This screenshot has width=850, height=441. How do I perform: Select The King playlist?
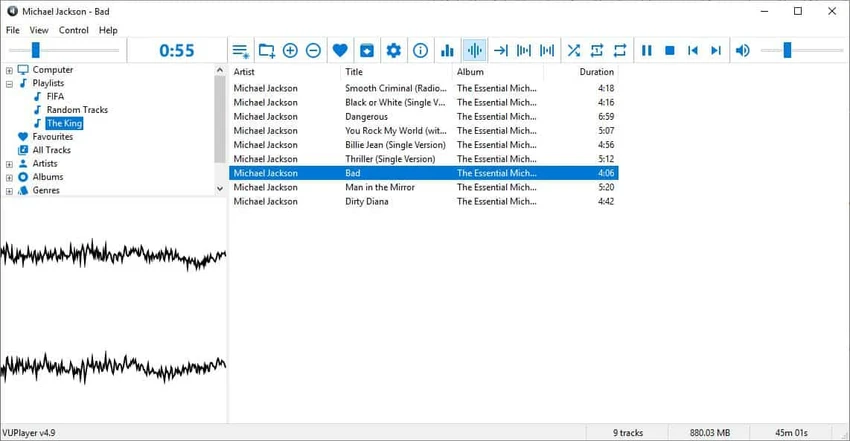[64, 124]
